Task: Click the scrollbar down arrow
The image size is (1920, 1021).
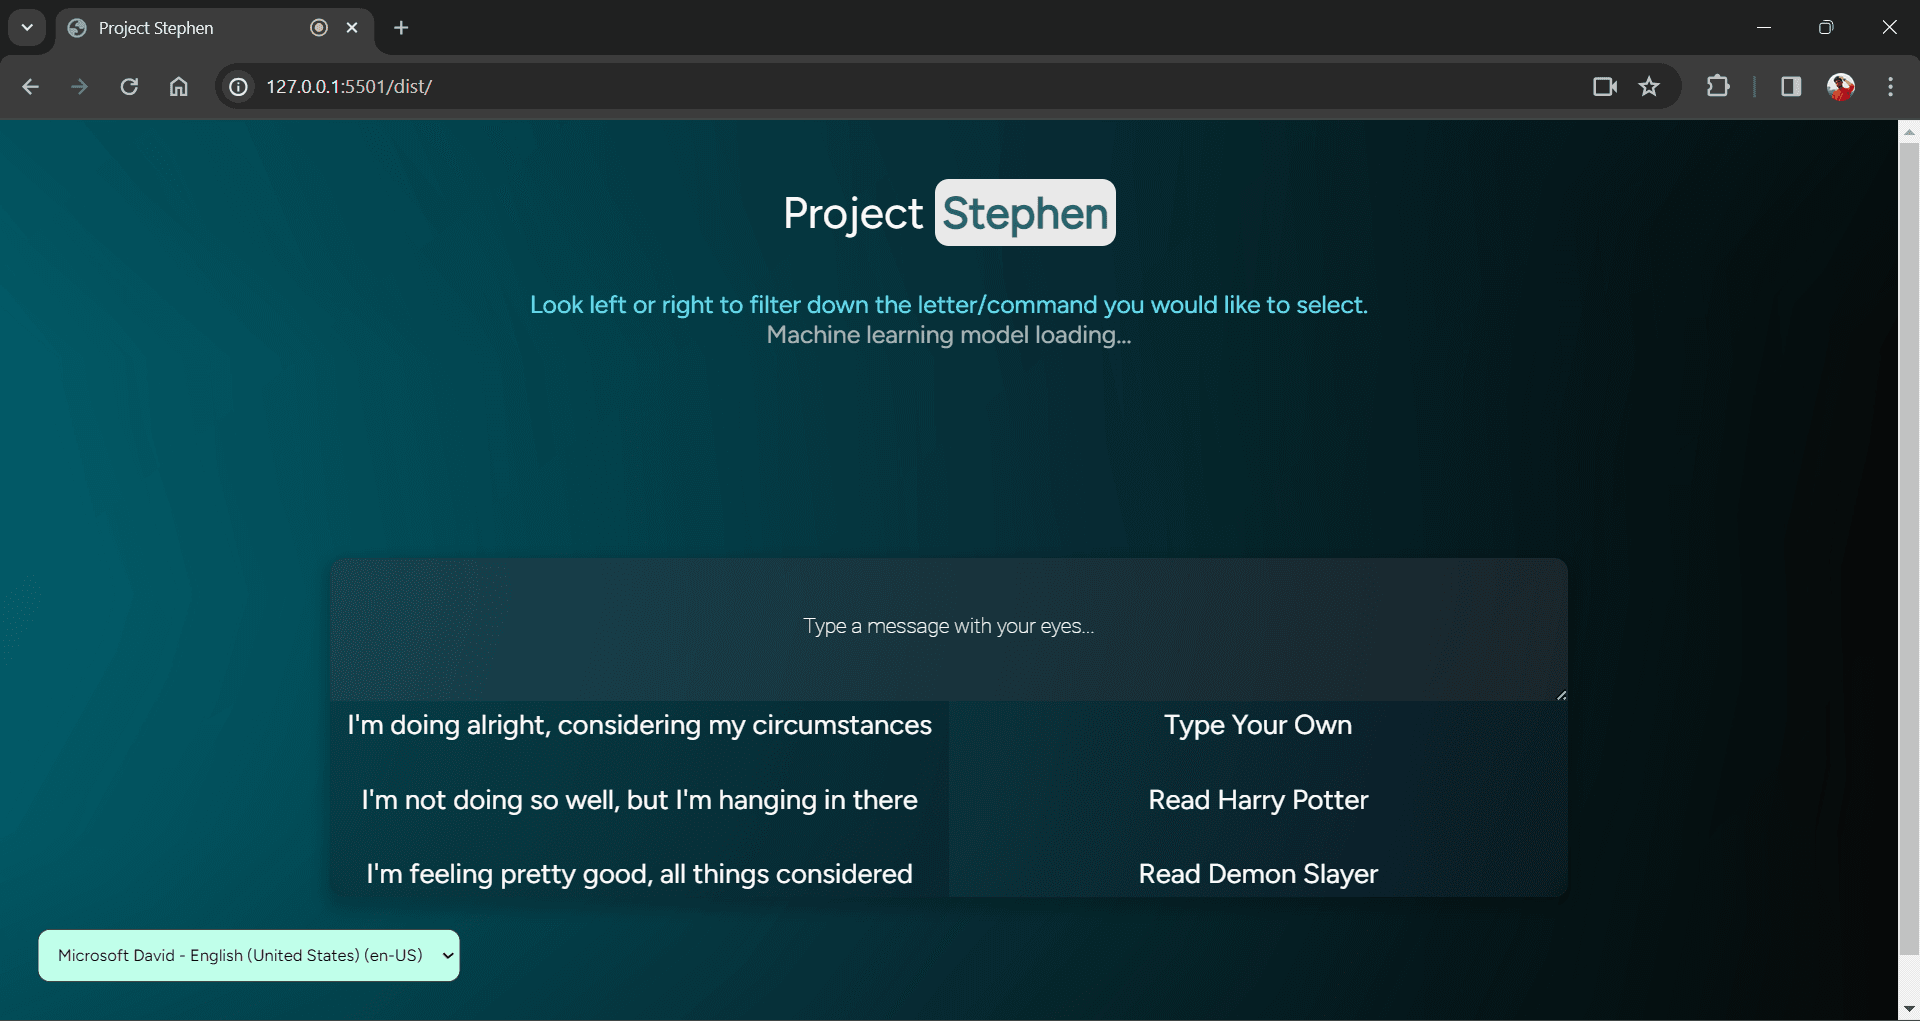Action: (1909, 1008)
